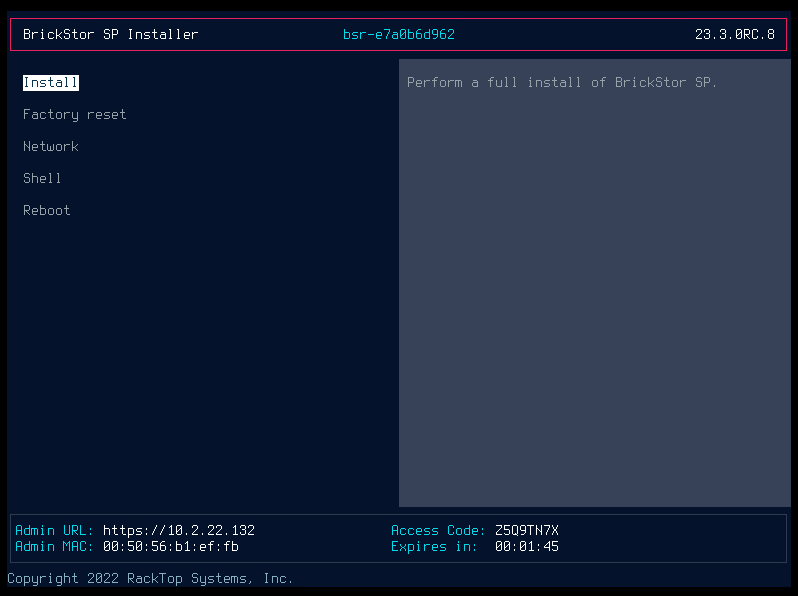Click the install description text

tap(562, 83)
